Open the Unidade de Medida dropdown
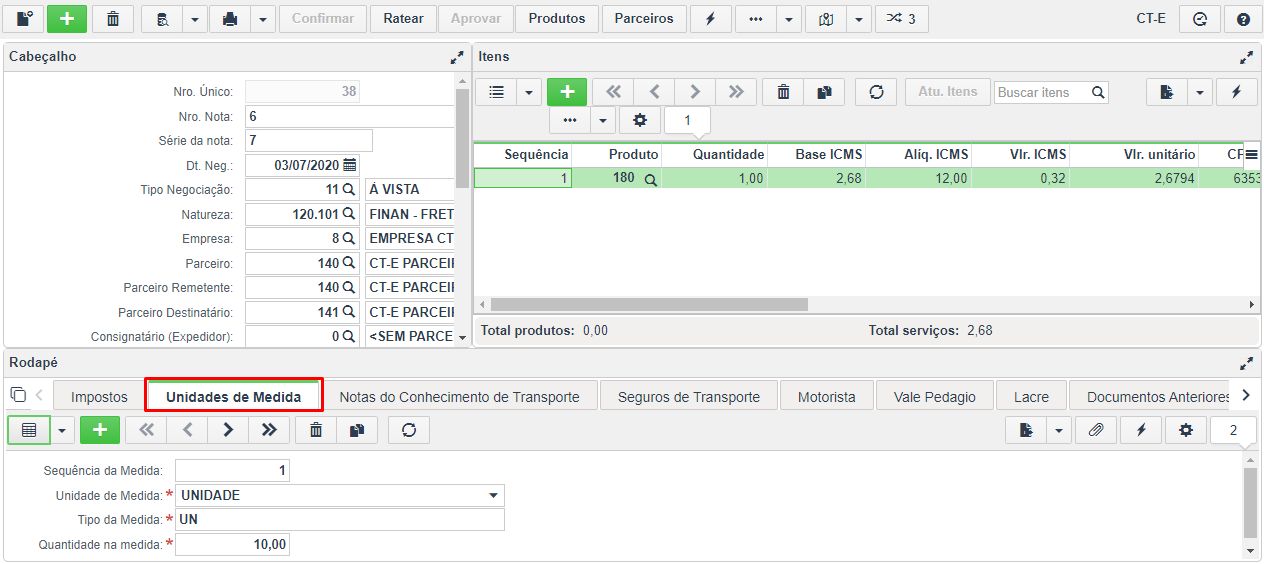 click(493, 496)
